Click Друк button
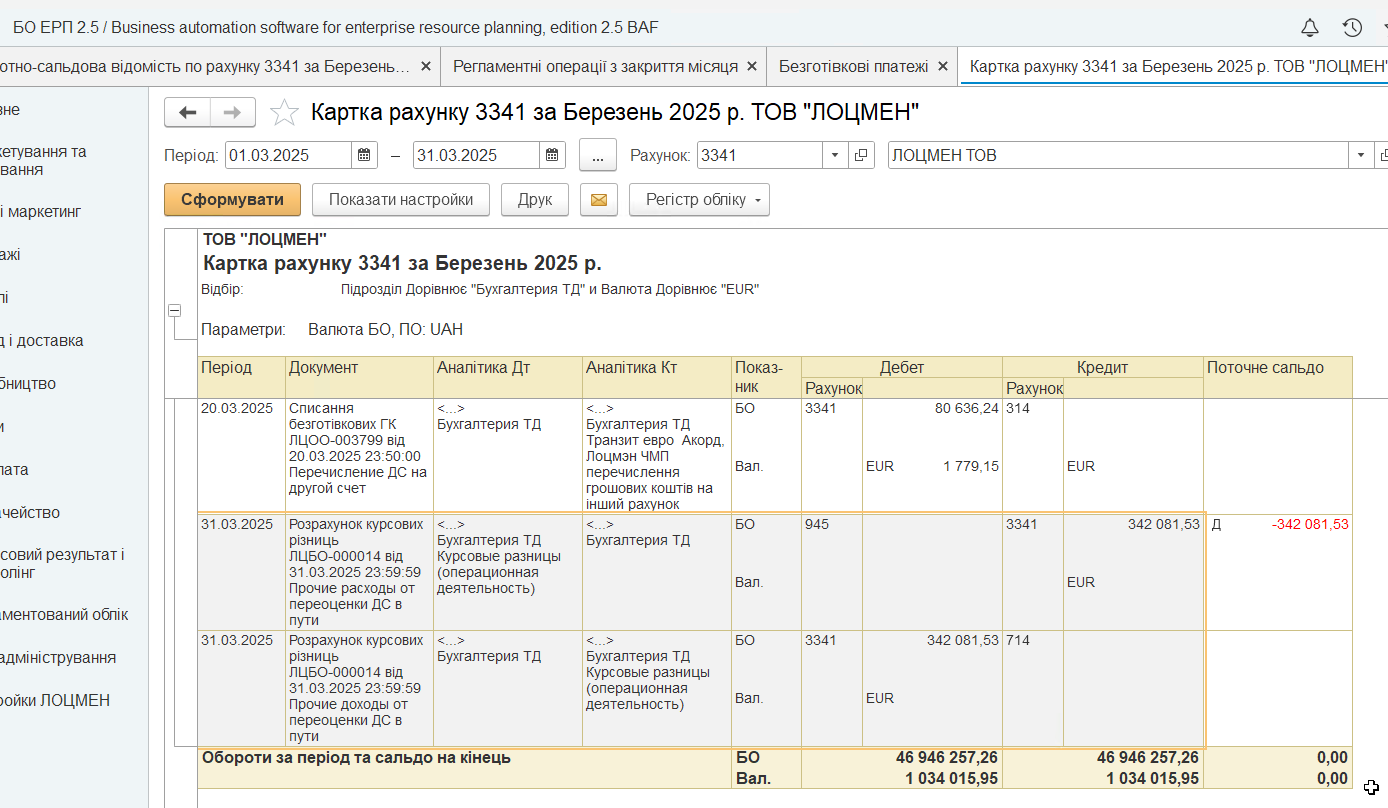This screenshot has width=1388, height=808. tap(535, 200)
